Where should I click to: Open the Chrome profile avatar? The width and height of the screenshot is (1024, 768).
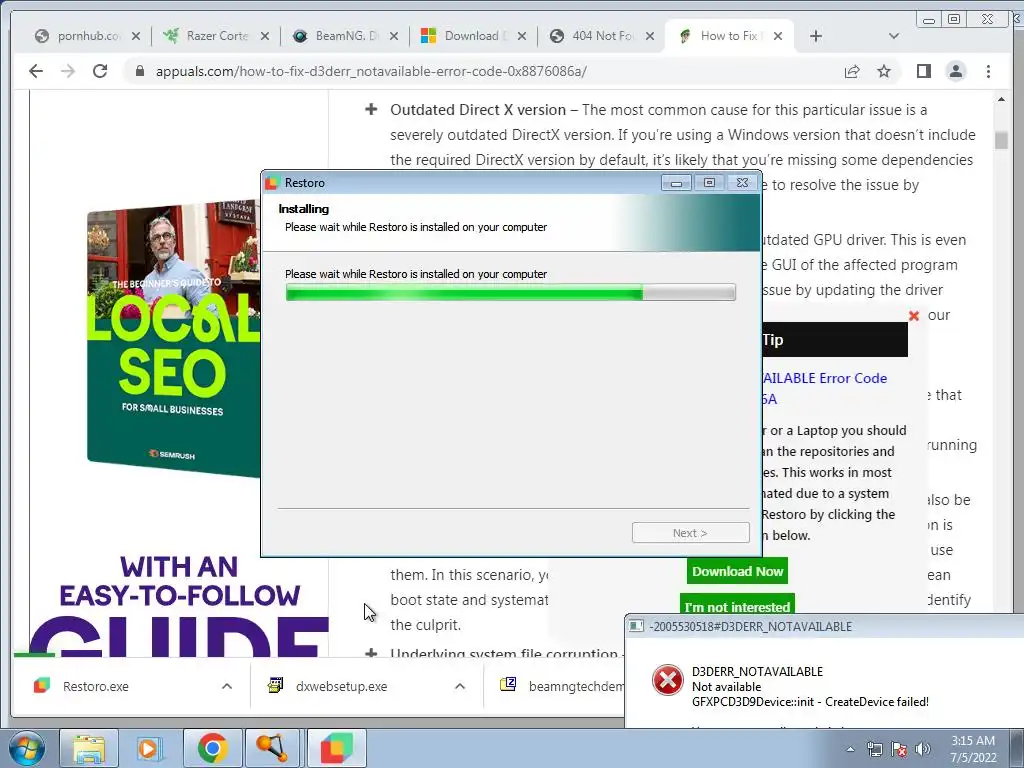pyautogui.click(x=955, y=71)
